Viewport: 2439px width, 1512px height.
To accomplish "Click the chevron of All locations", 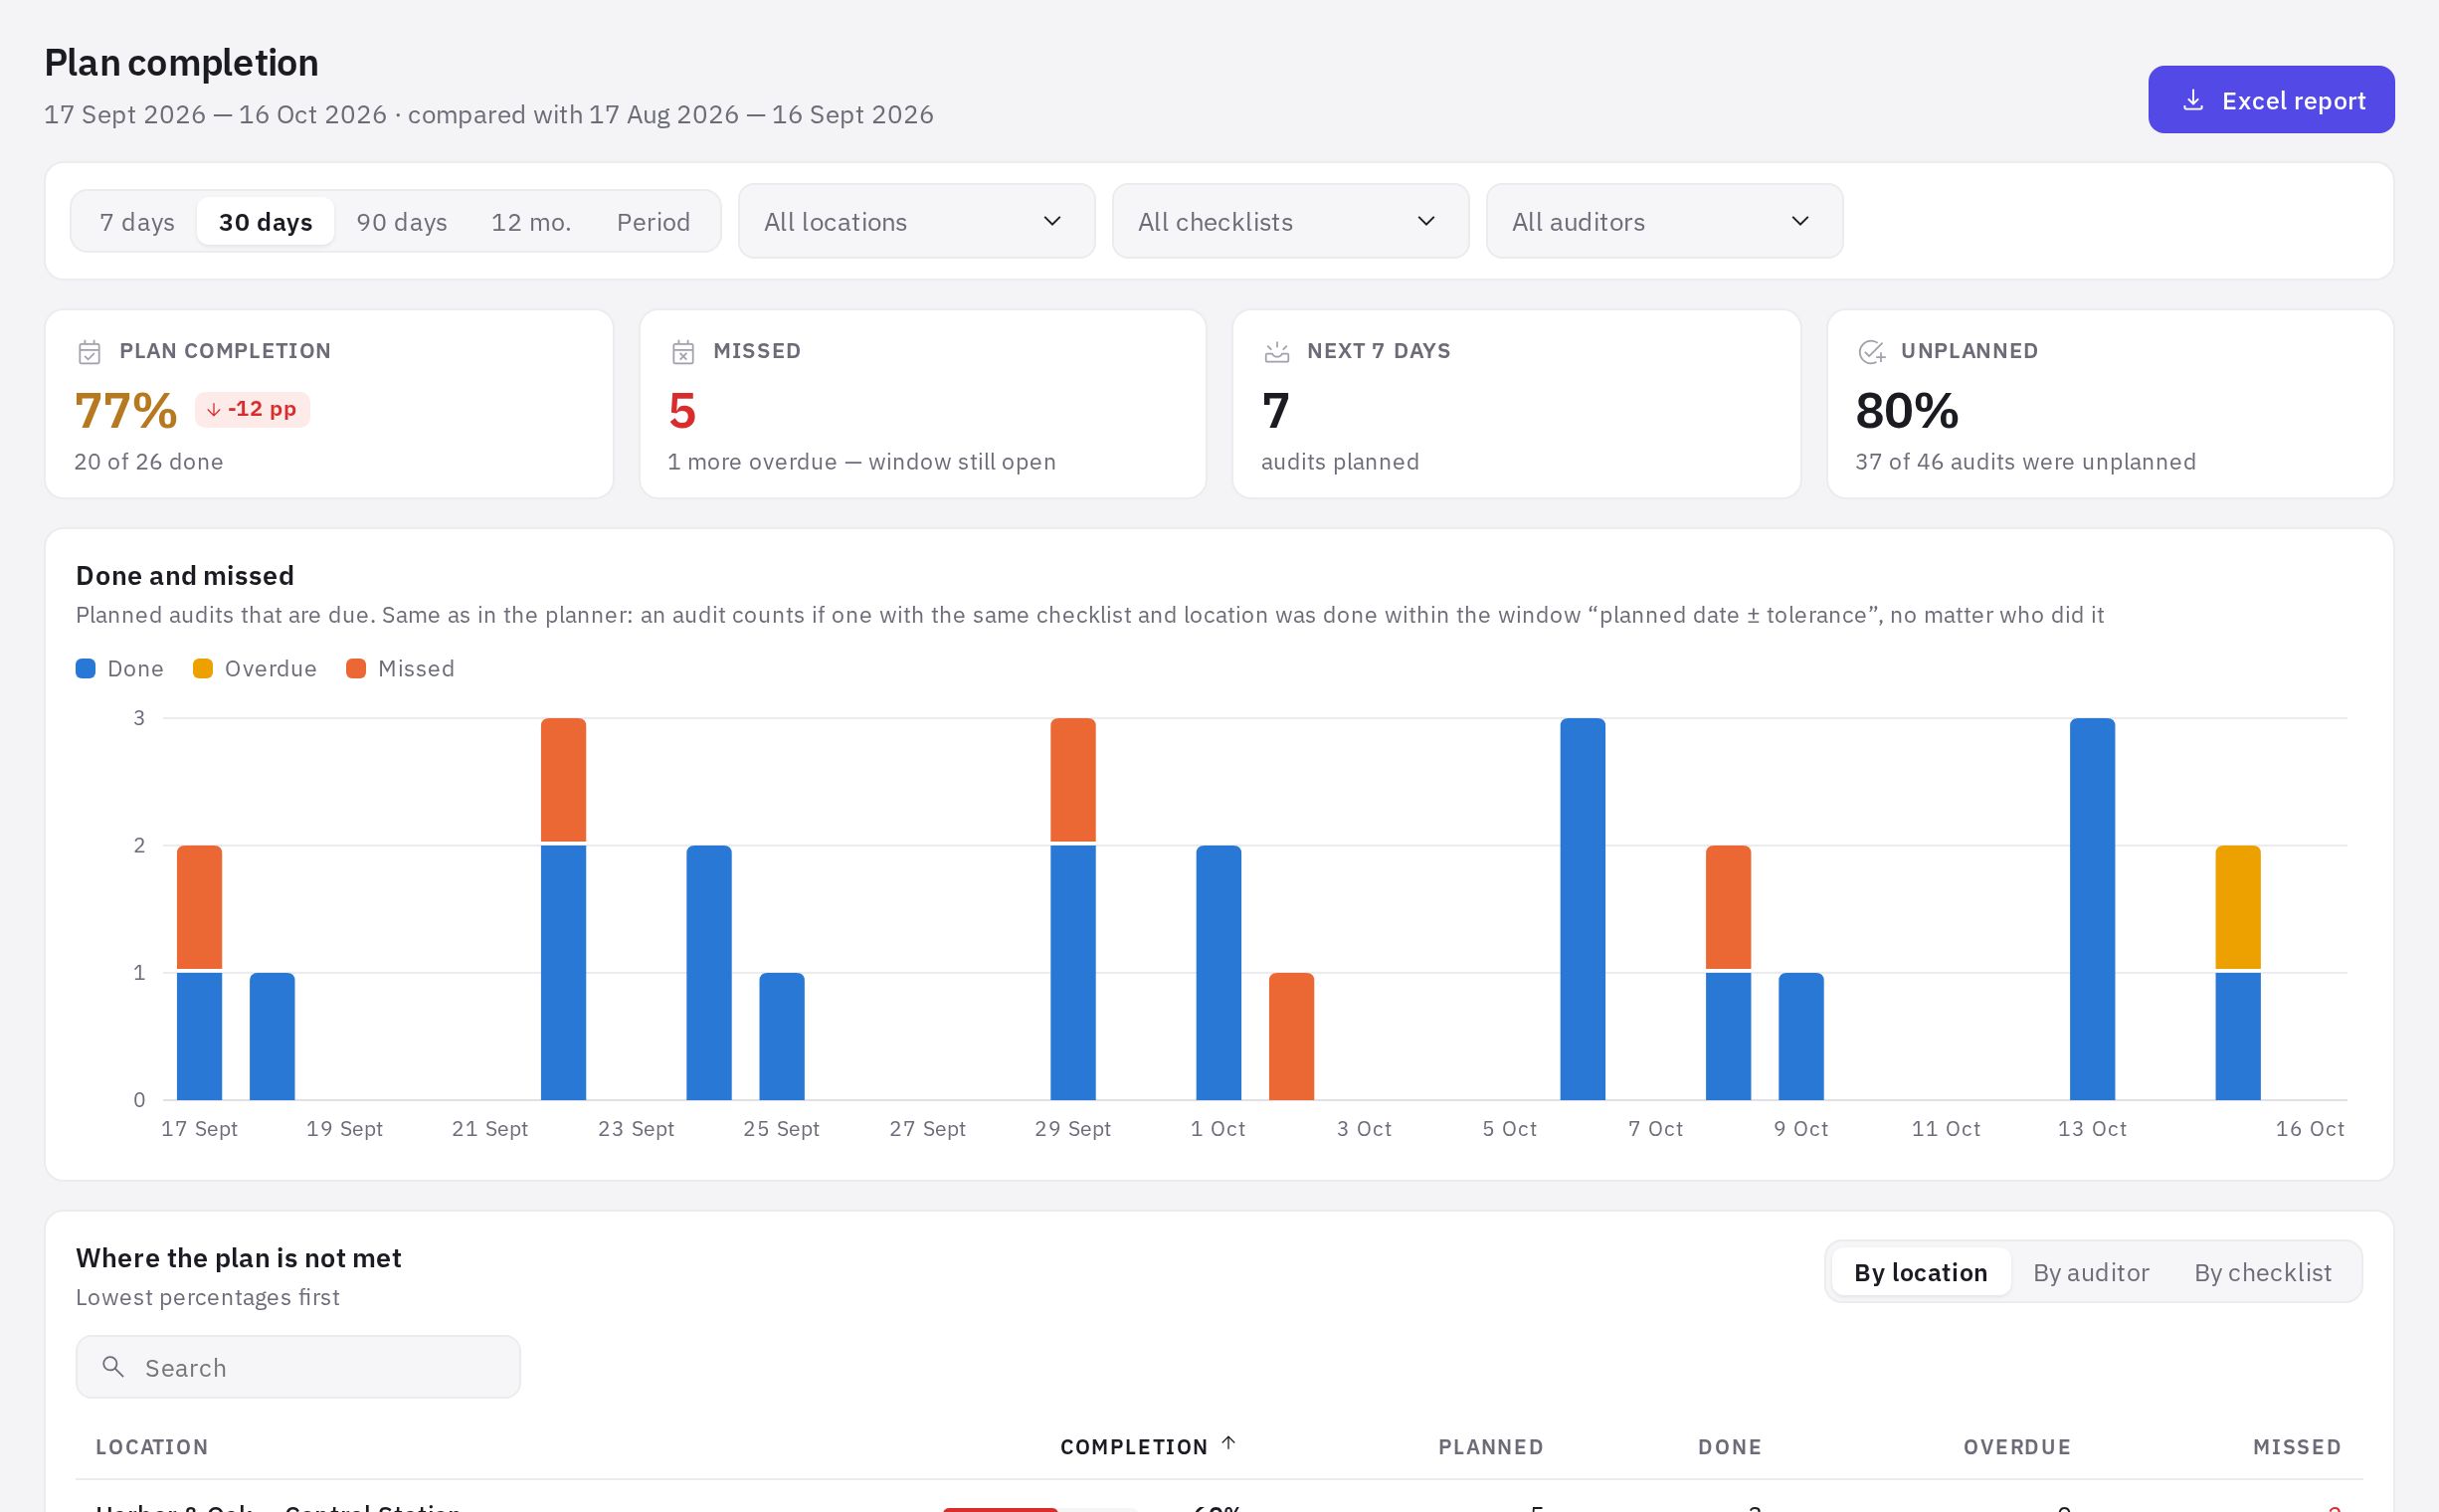I will (1052, 221).
